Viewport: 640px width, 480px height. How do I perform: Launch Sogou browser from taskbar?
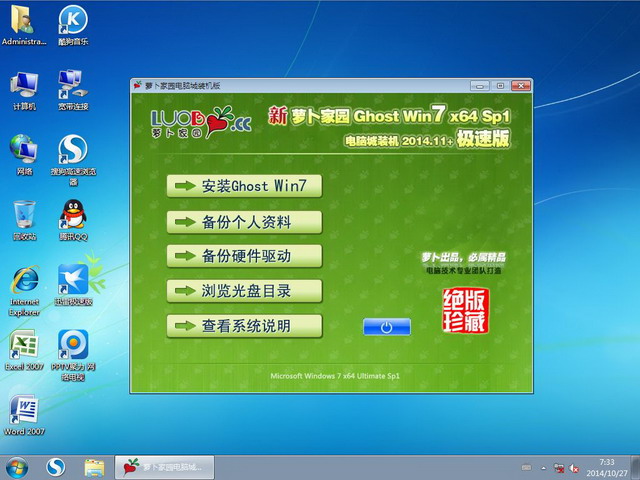[55, 468]
